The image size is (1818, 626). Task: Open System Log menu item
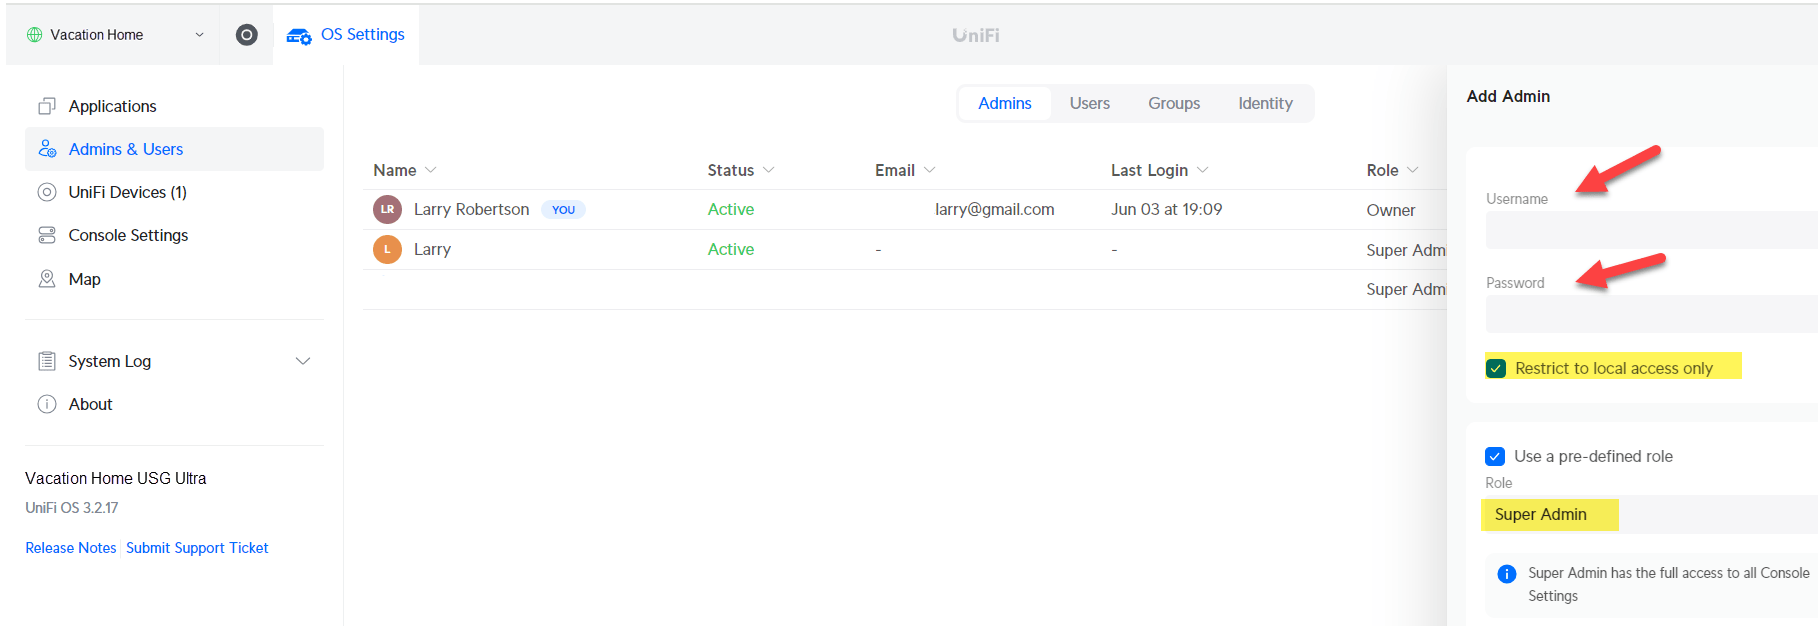pyautogui.click(x=109, y=361)
